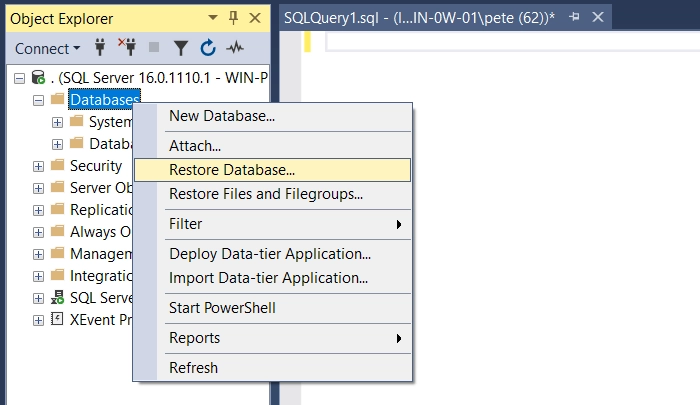Viewport: 700px width, 405px height.
Task: Expand the XEvent Profiler node
Action: (x=38, y=320)
